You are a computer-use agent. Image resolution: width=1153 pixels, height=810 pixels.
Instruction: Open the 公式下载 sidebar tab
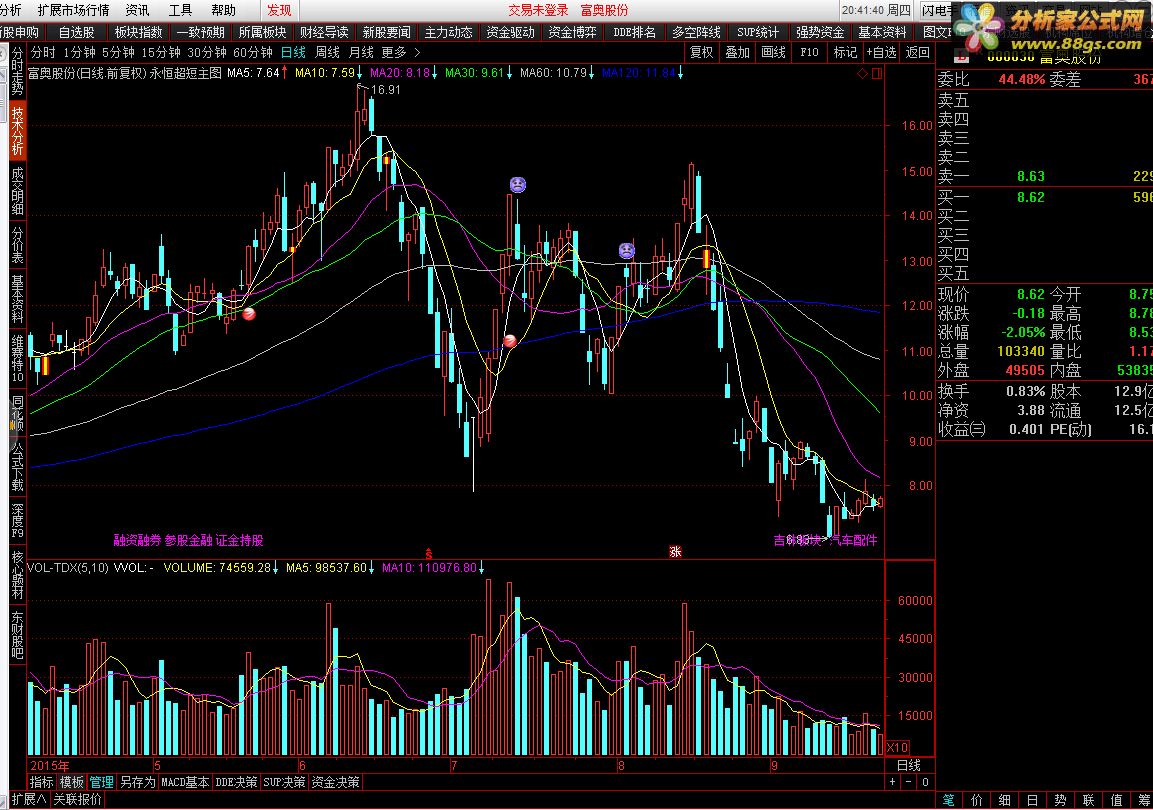(18, 467)
